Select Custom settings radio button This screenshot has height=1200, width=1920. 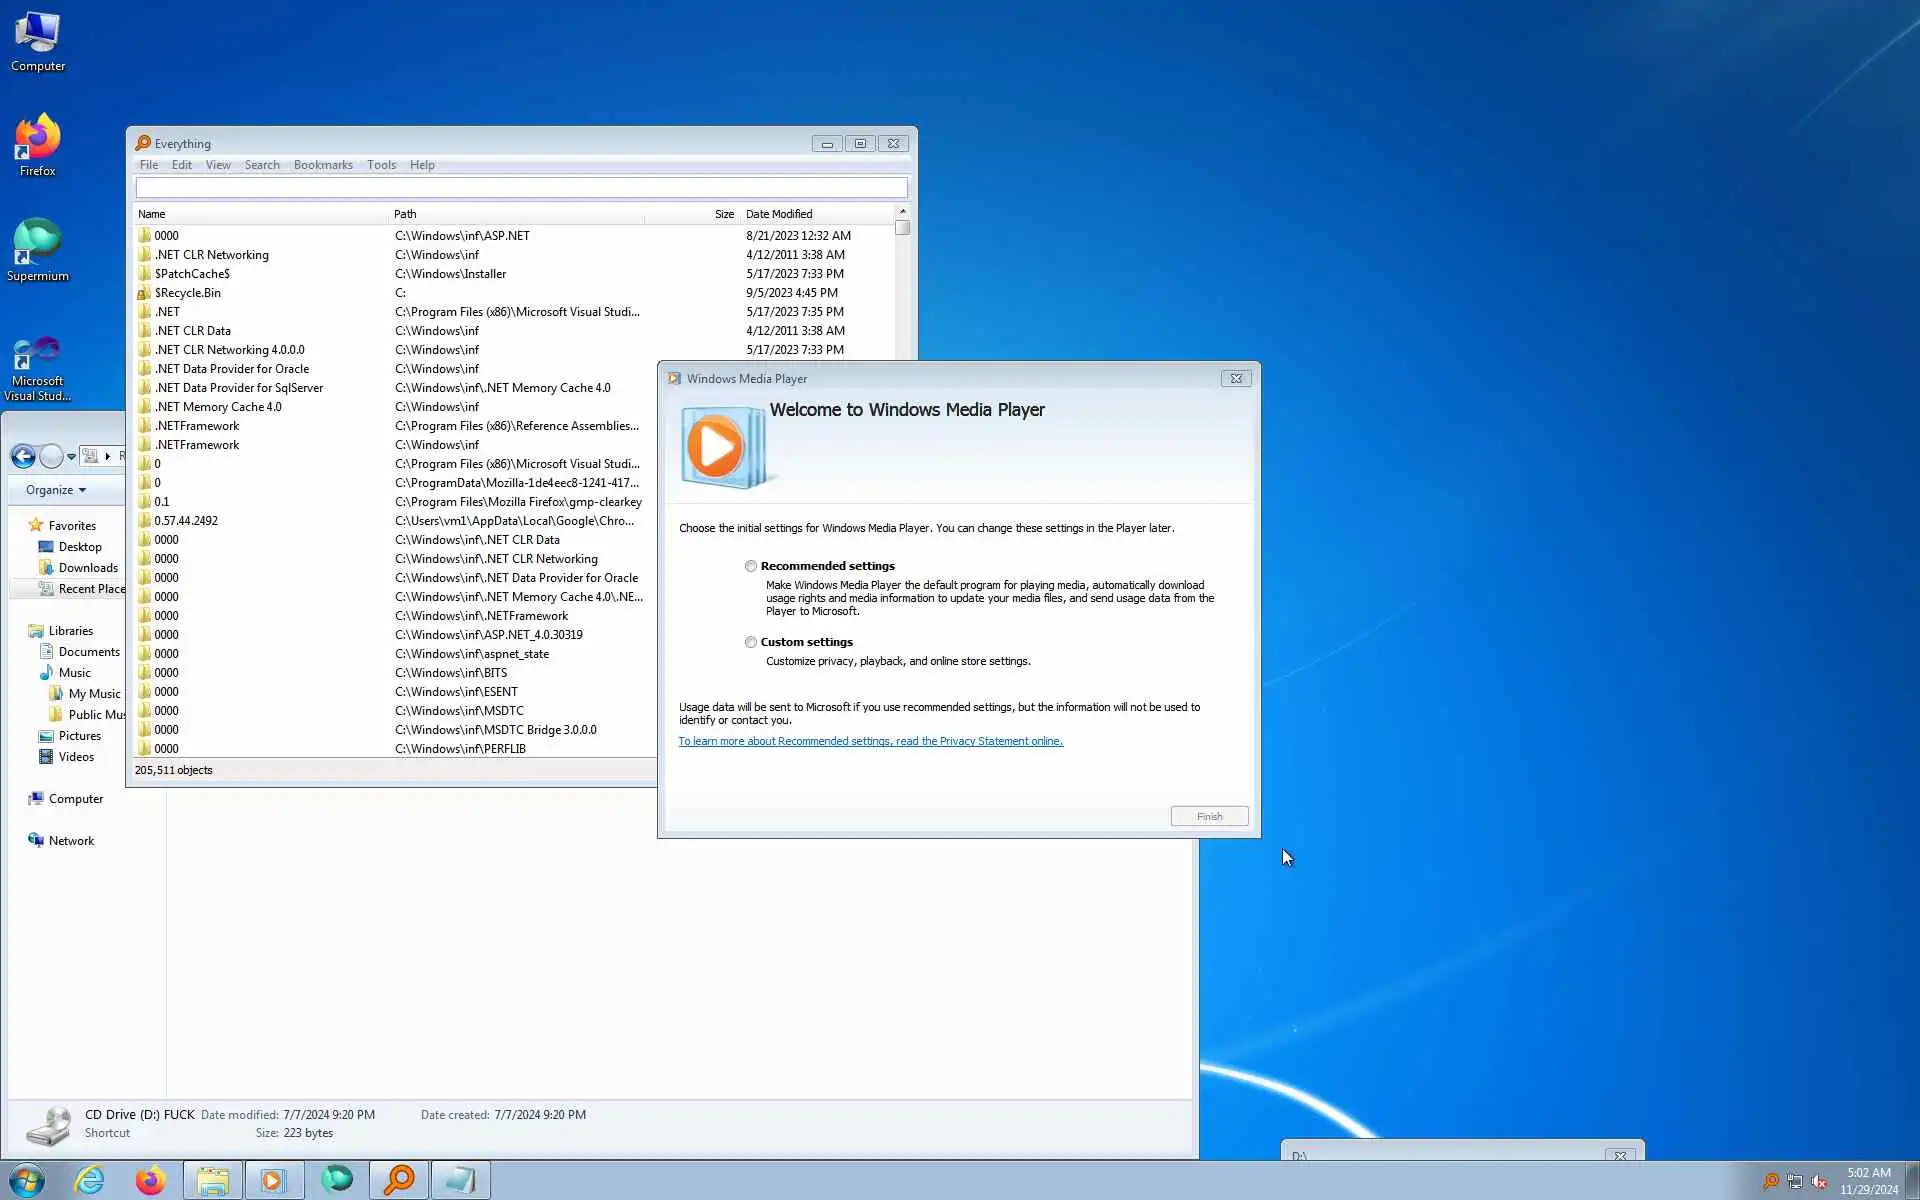pos(751,642)
